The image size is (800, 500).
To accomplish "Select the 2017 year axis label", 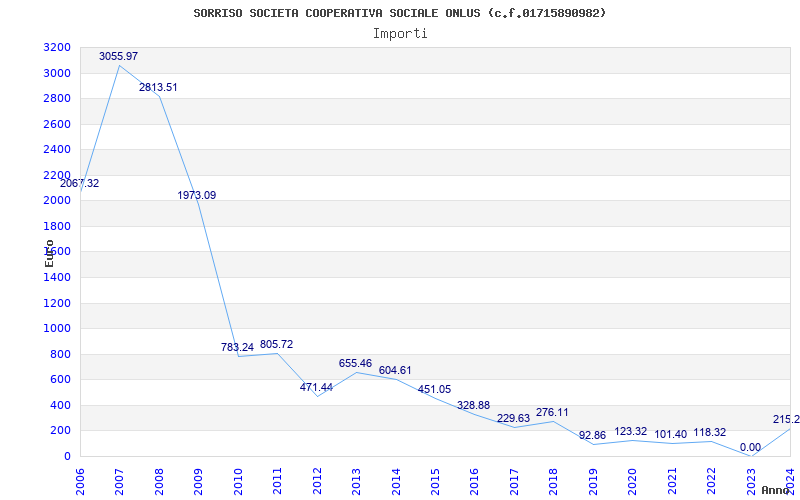I will click(x=514, y=483).
